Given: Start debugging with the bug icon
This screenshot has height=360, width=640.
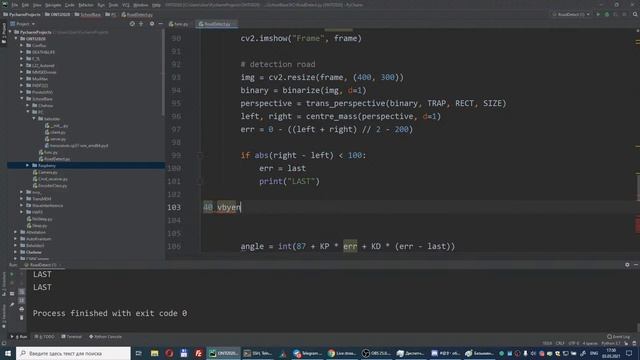Looking at the screenshot, I should point(607,14).
